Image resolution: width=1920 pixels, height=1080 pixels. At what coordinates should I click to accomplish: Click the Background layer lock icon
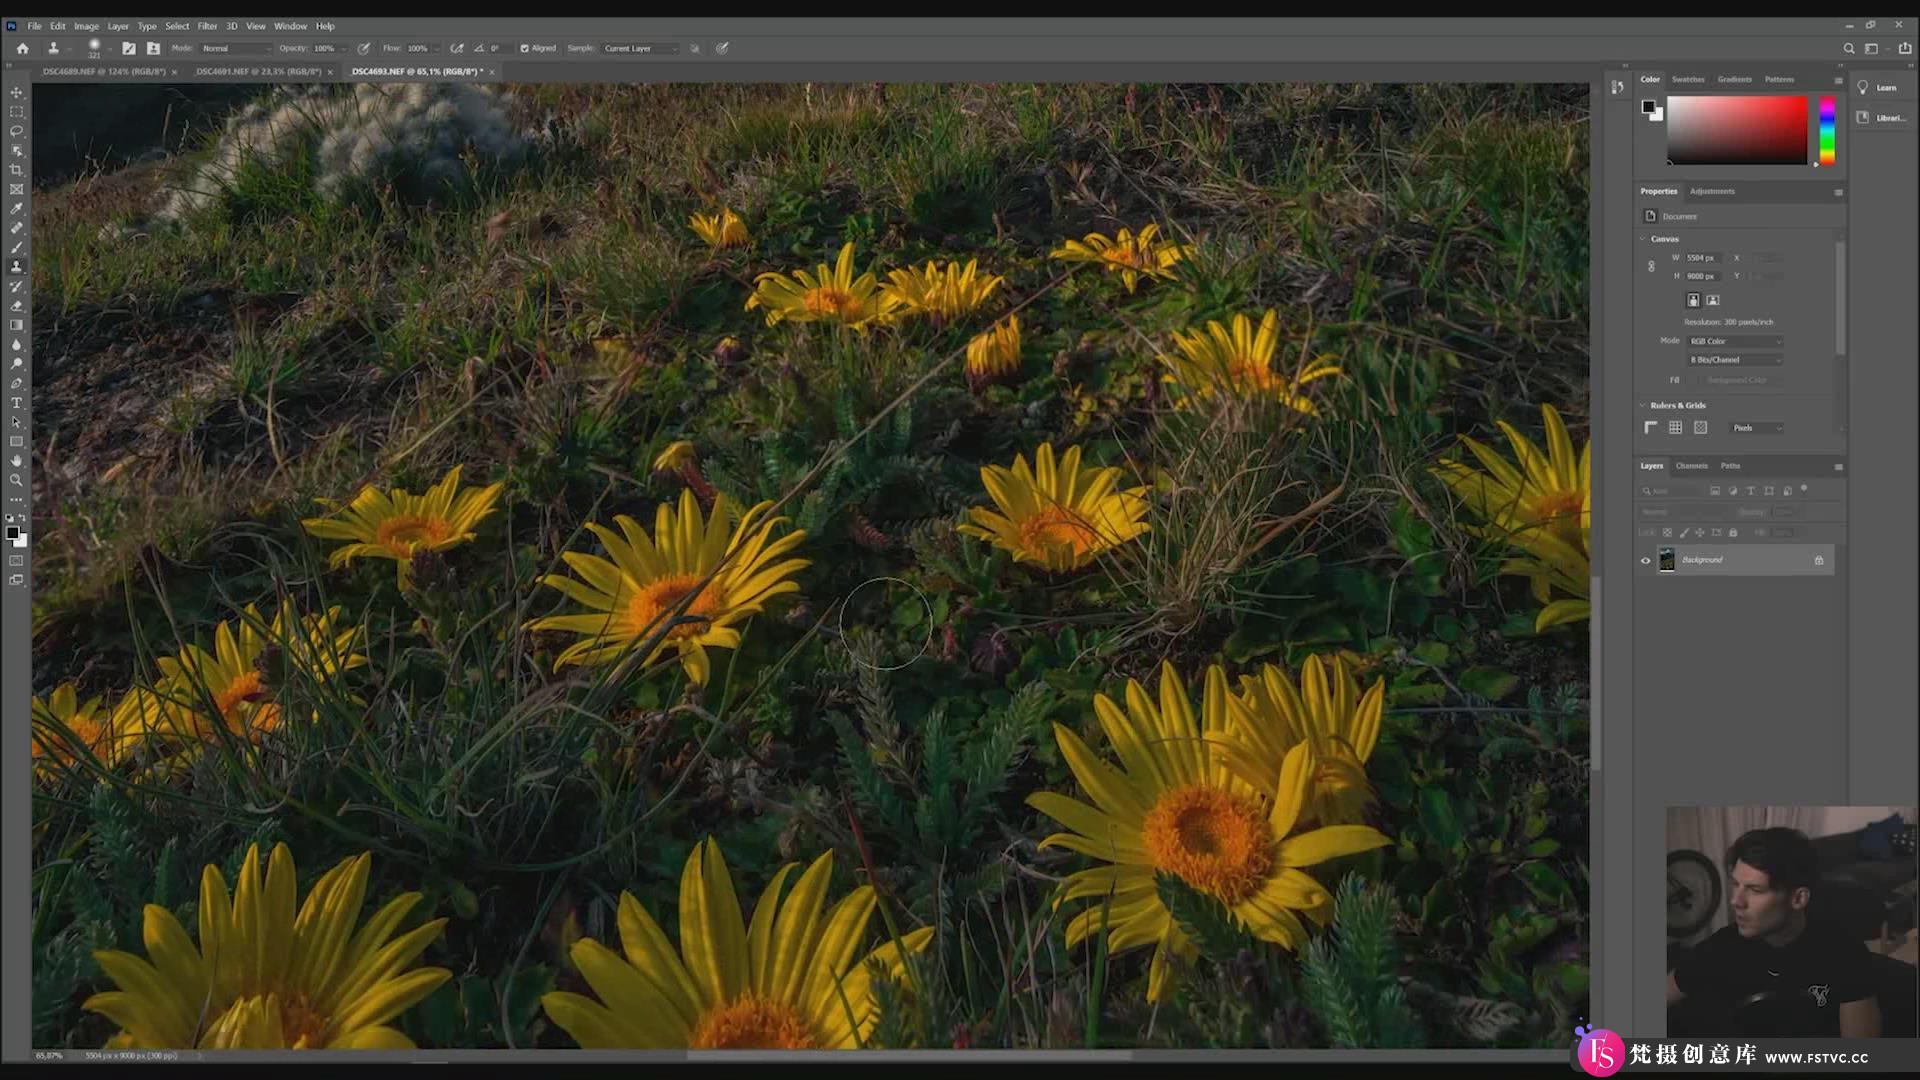point(1819,560)
